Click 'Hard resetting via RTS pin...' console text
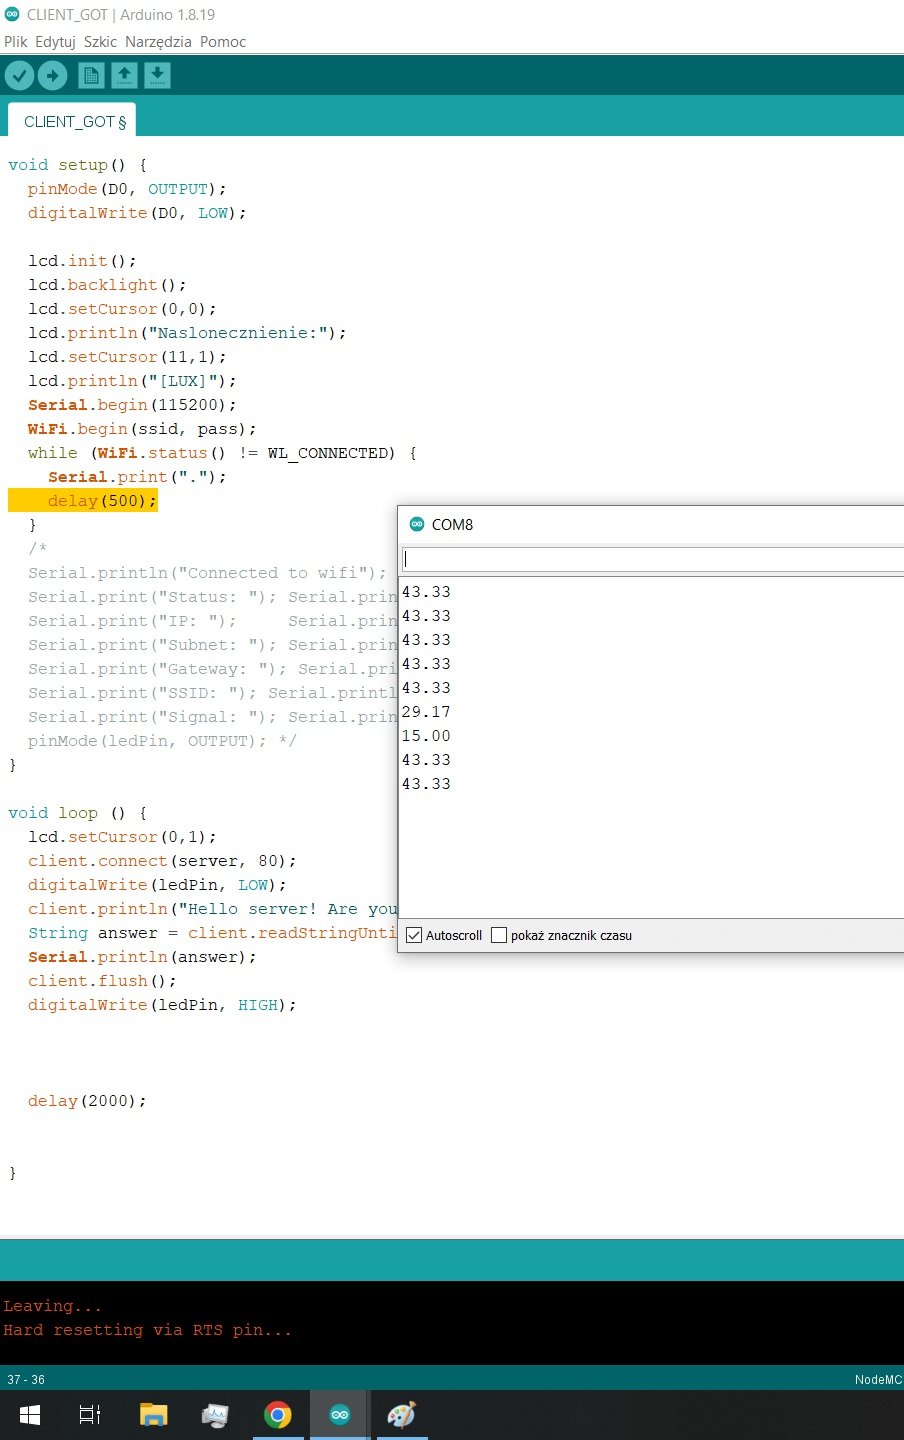The image size is (904, 1440). [147, 1330]
